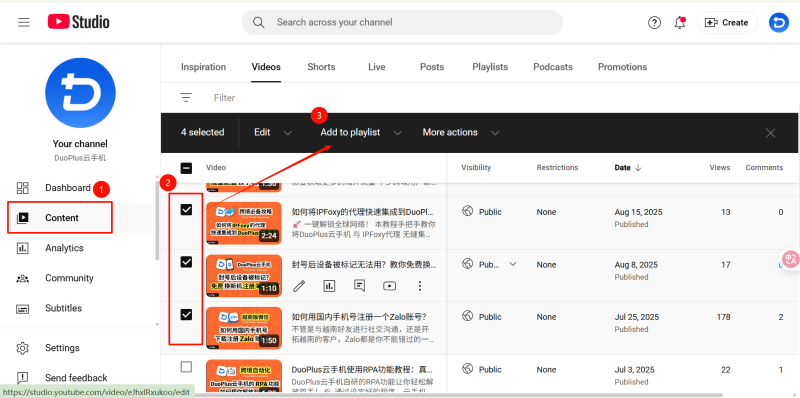Open the visibility dropdown for the Aug 8 video
This screenshot has width=800, height=398.
coord(513,264)
